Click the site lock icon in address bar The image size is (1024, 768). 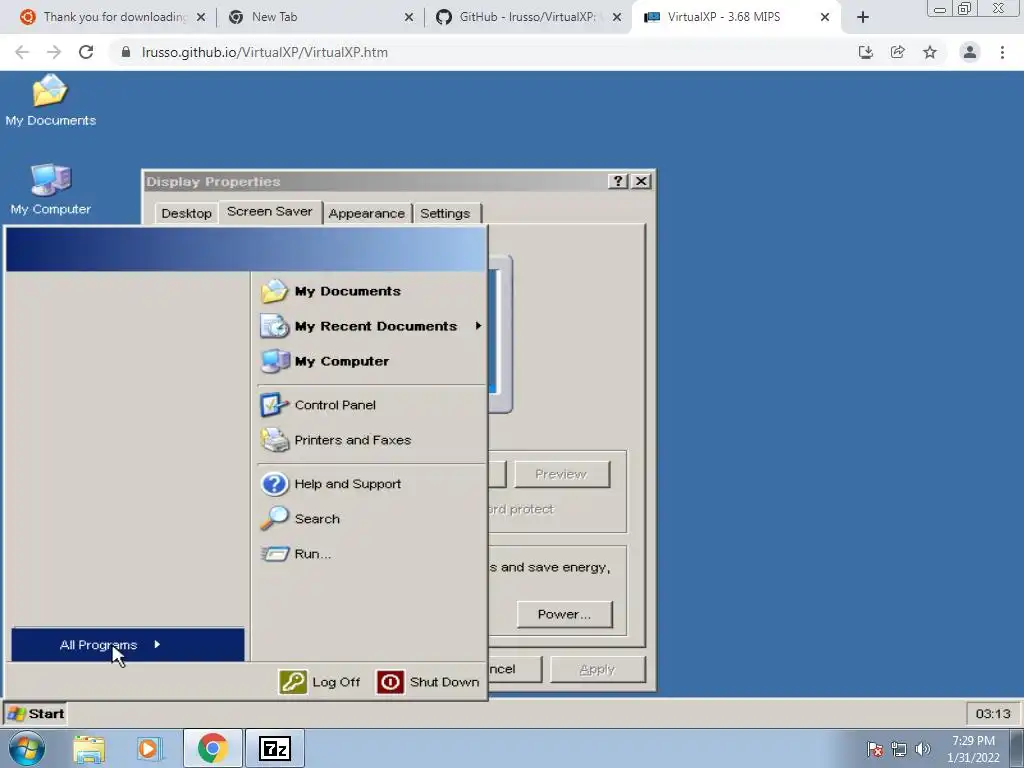[126, 52]
